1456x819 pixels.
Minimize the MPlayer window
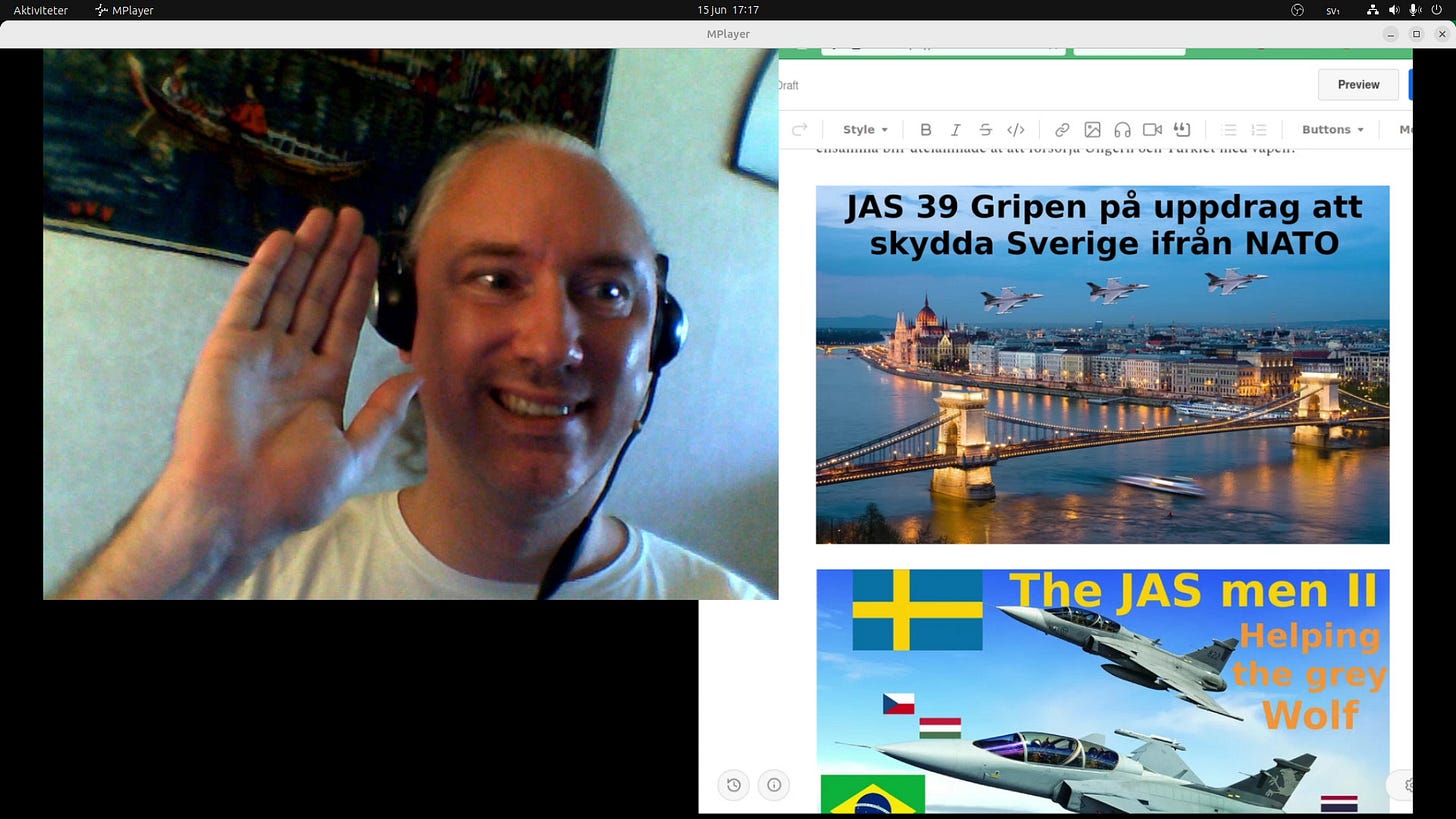pos(1390,34)
